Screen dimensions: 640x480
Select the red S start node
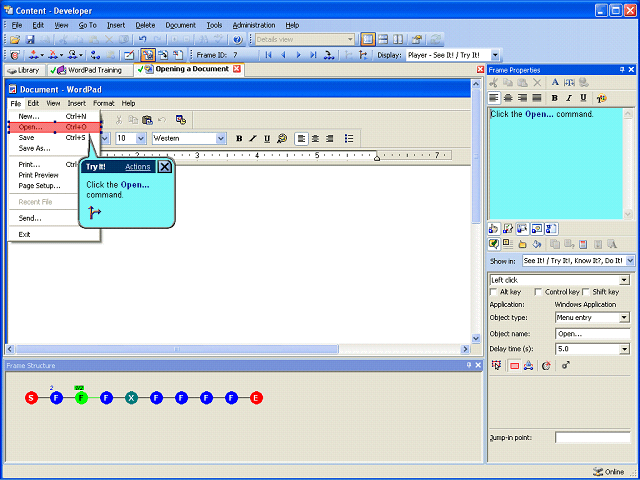(x=31, y=398)
